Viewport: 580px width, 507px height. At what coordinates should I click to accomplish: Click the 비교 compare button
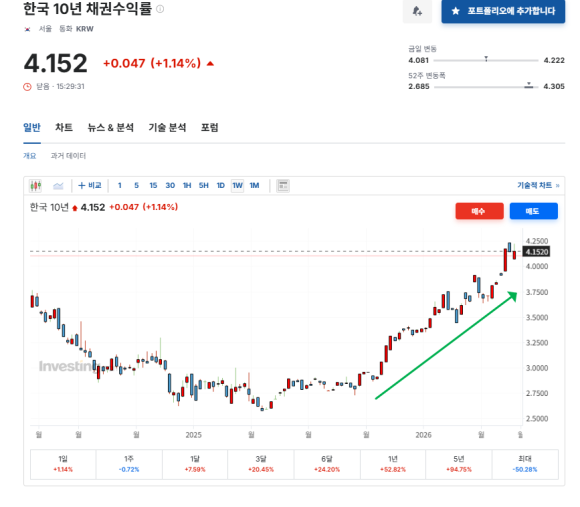coord(90,185)
